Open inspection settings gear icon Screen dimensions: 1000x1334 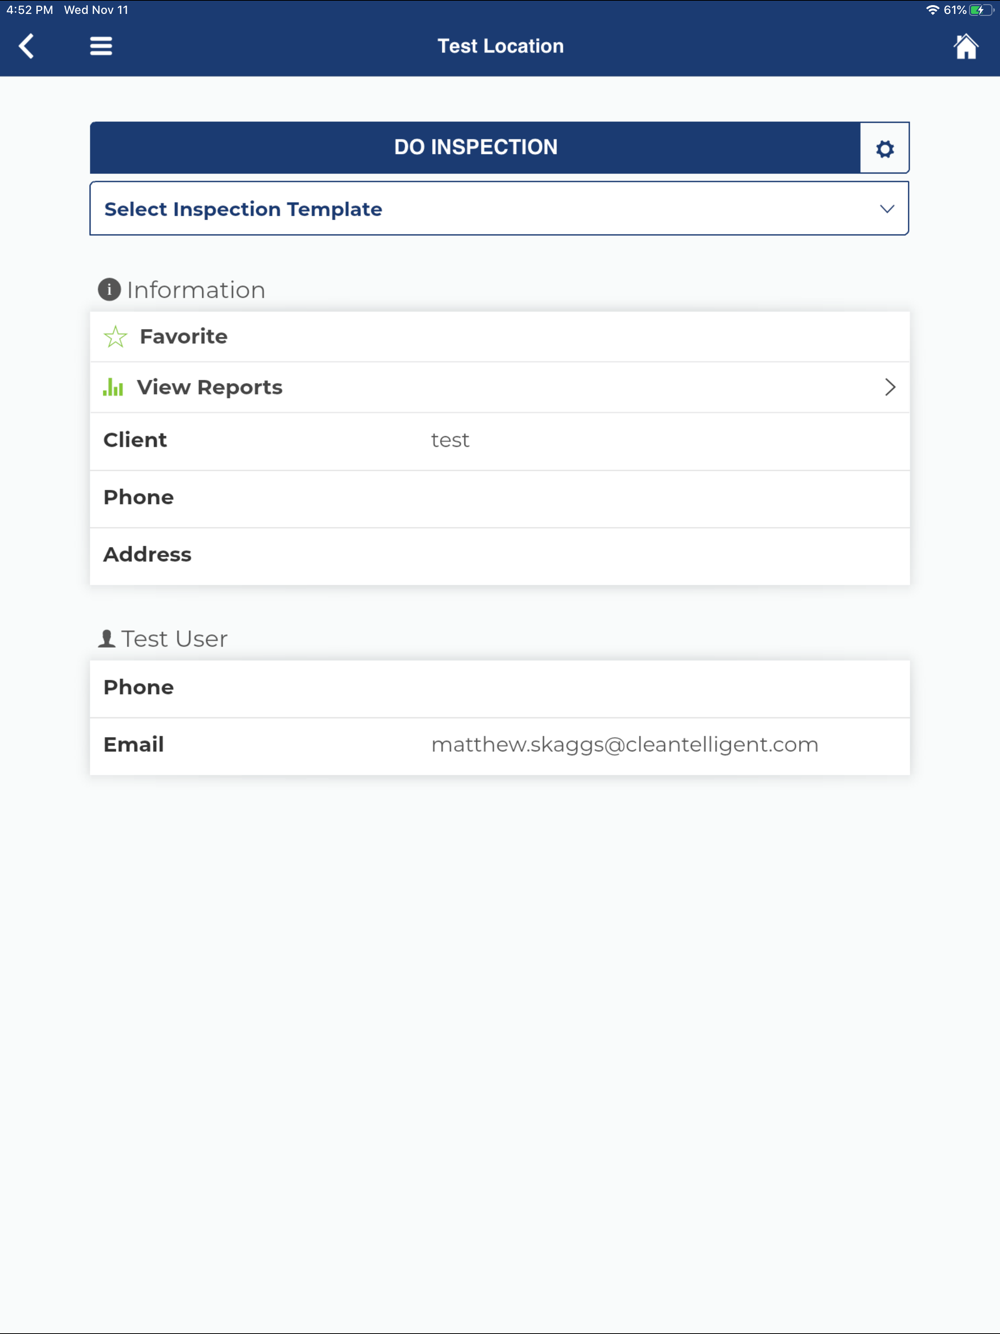coord(884,149)
